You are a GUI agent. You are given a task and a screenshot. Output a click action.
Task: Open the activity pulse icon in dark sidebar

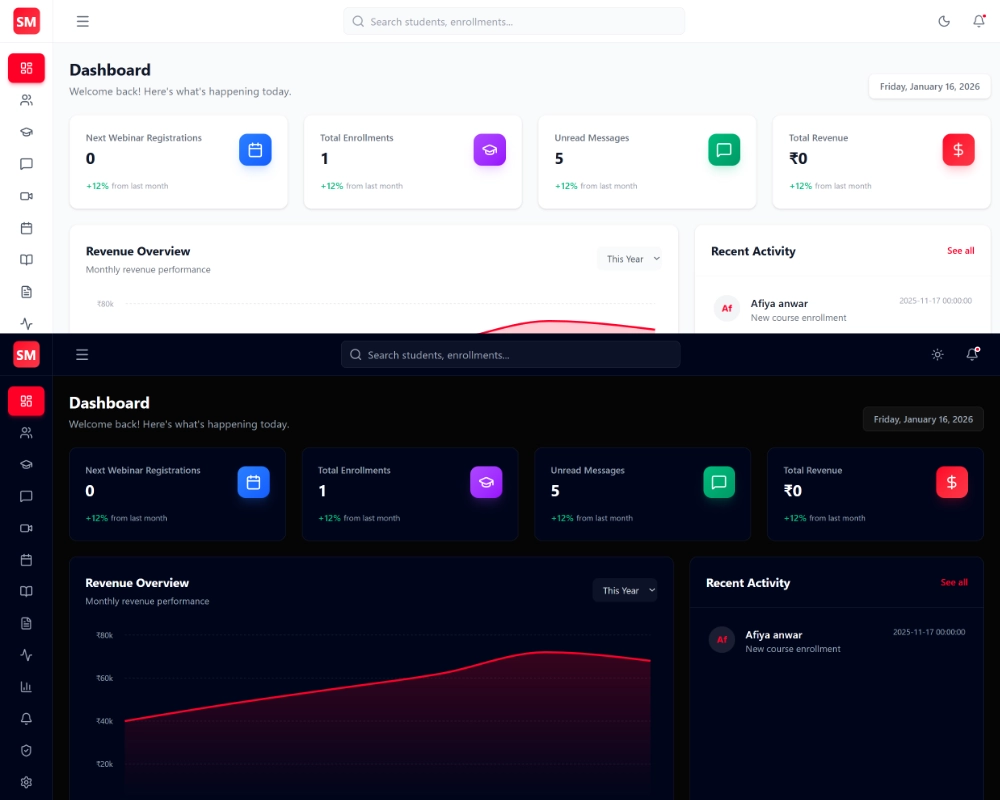pyautogui.click(x=26, y=655)
